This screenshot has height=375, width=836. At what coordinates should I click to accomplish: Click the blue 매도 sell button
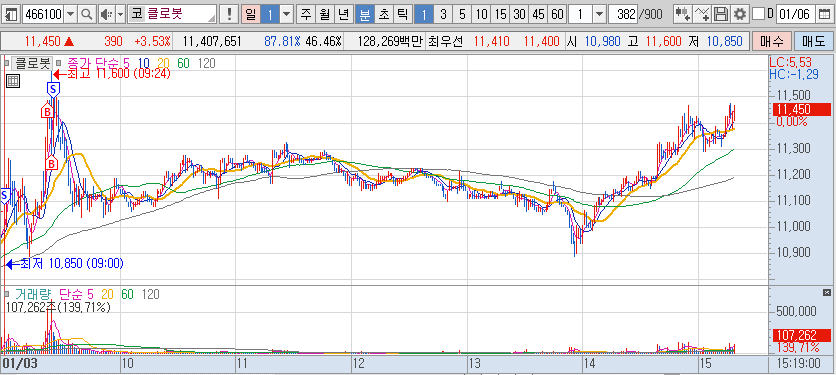[813, 41]
